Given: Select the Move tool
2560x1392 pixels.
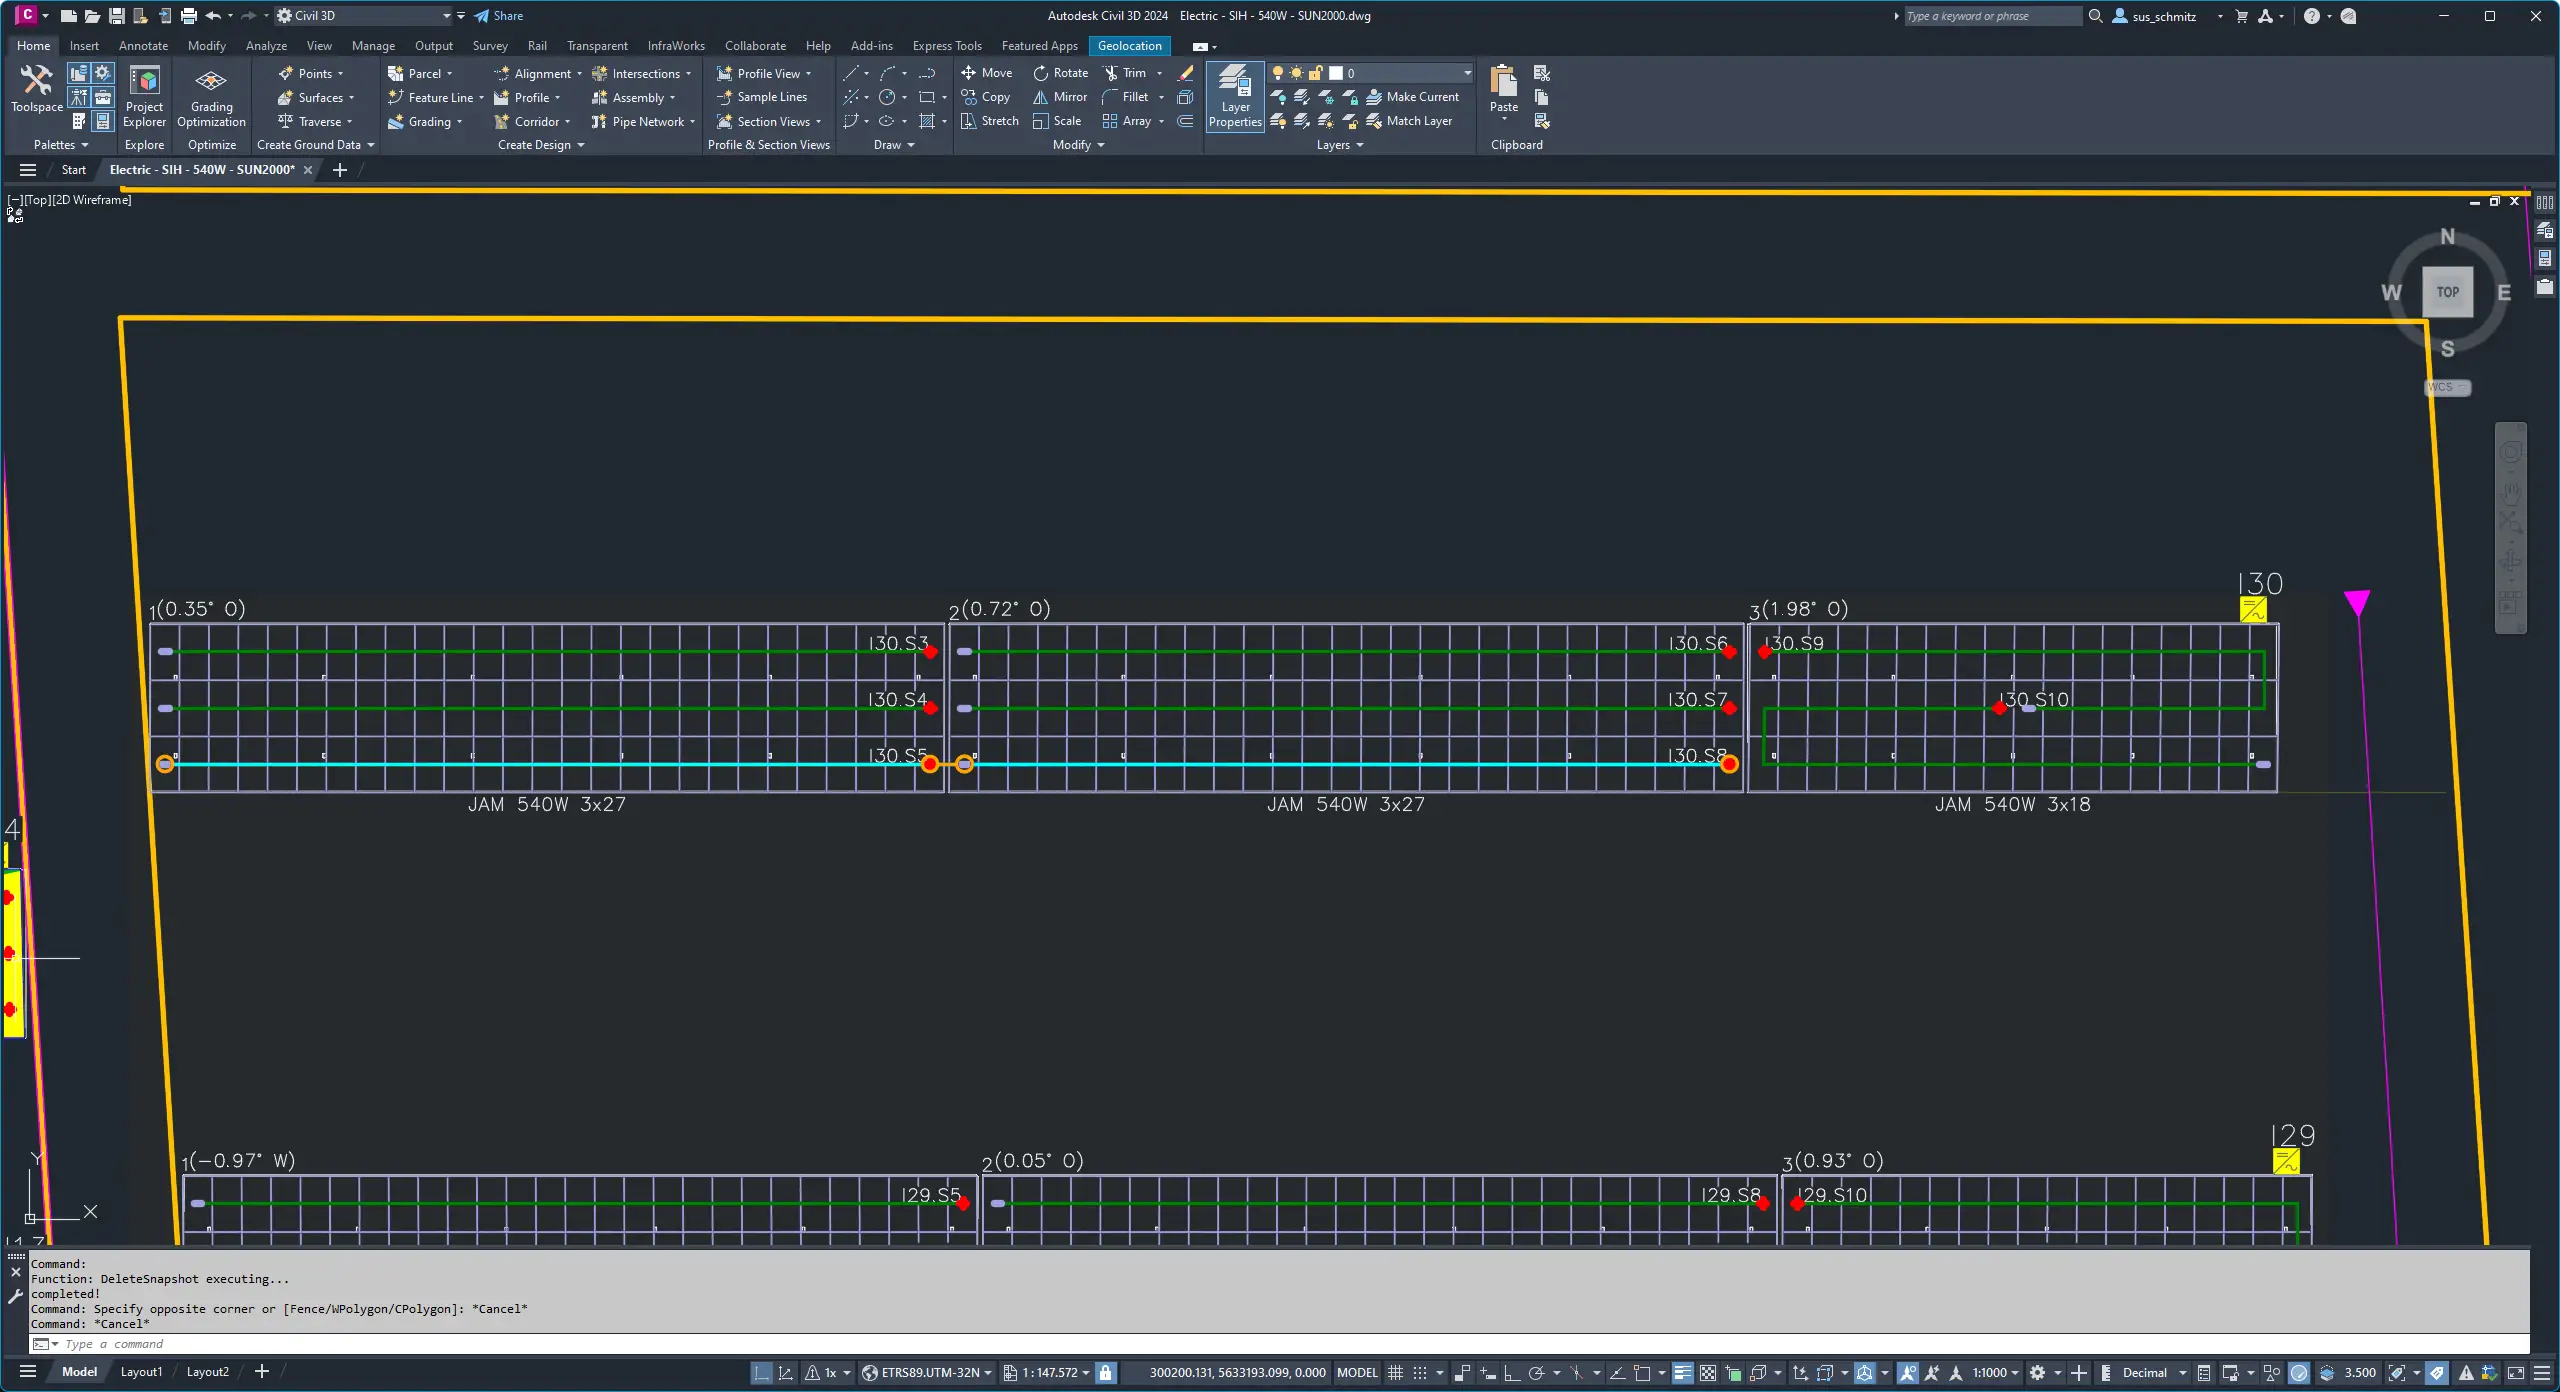Looking at the screenshot, I should 986,73.
